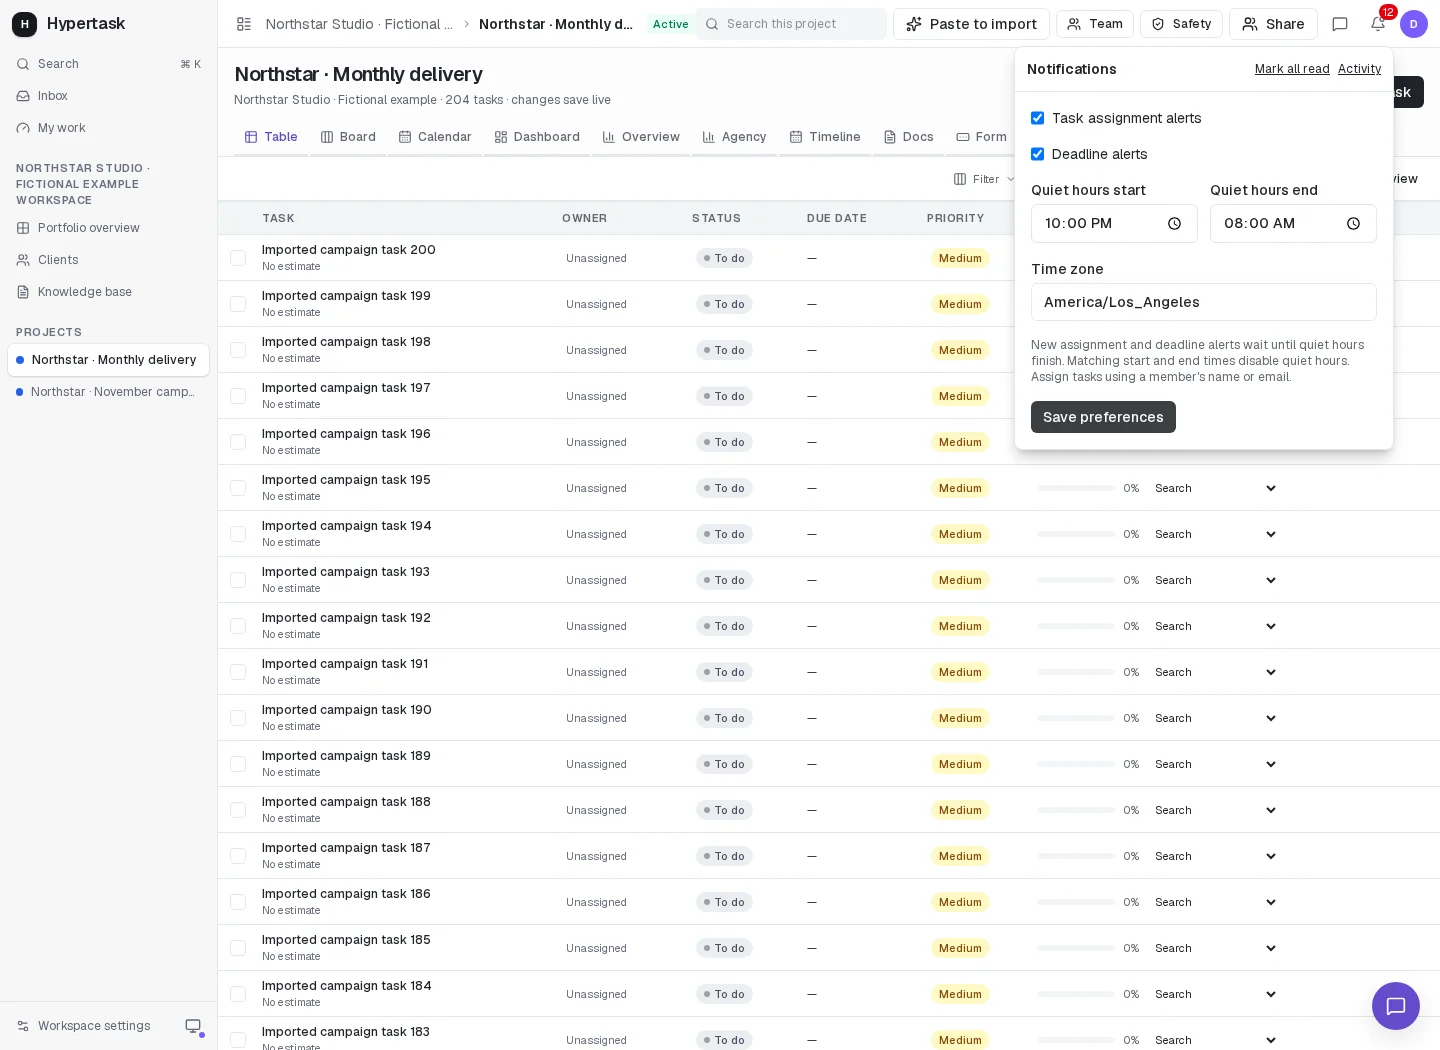1440x1050 pixels.
Task: Click the user avatar D
Action: (1414, 24)
